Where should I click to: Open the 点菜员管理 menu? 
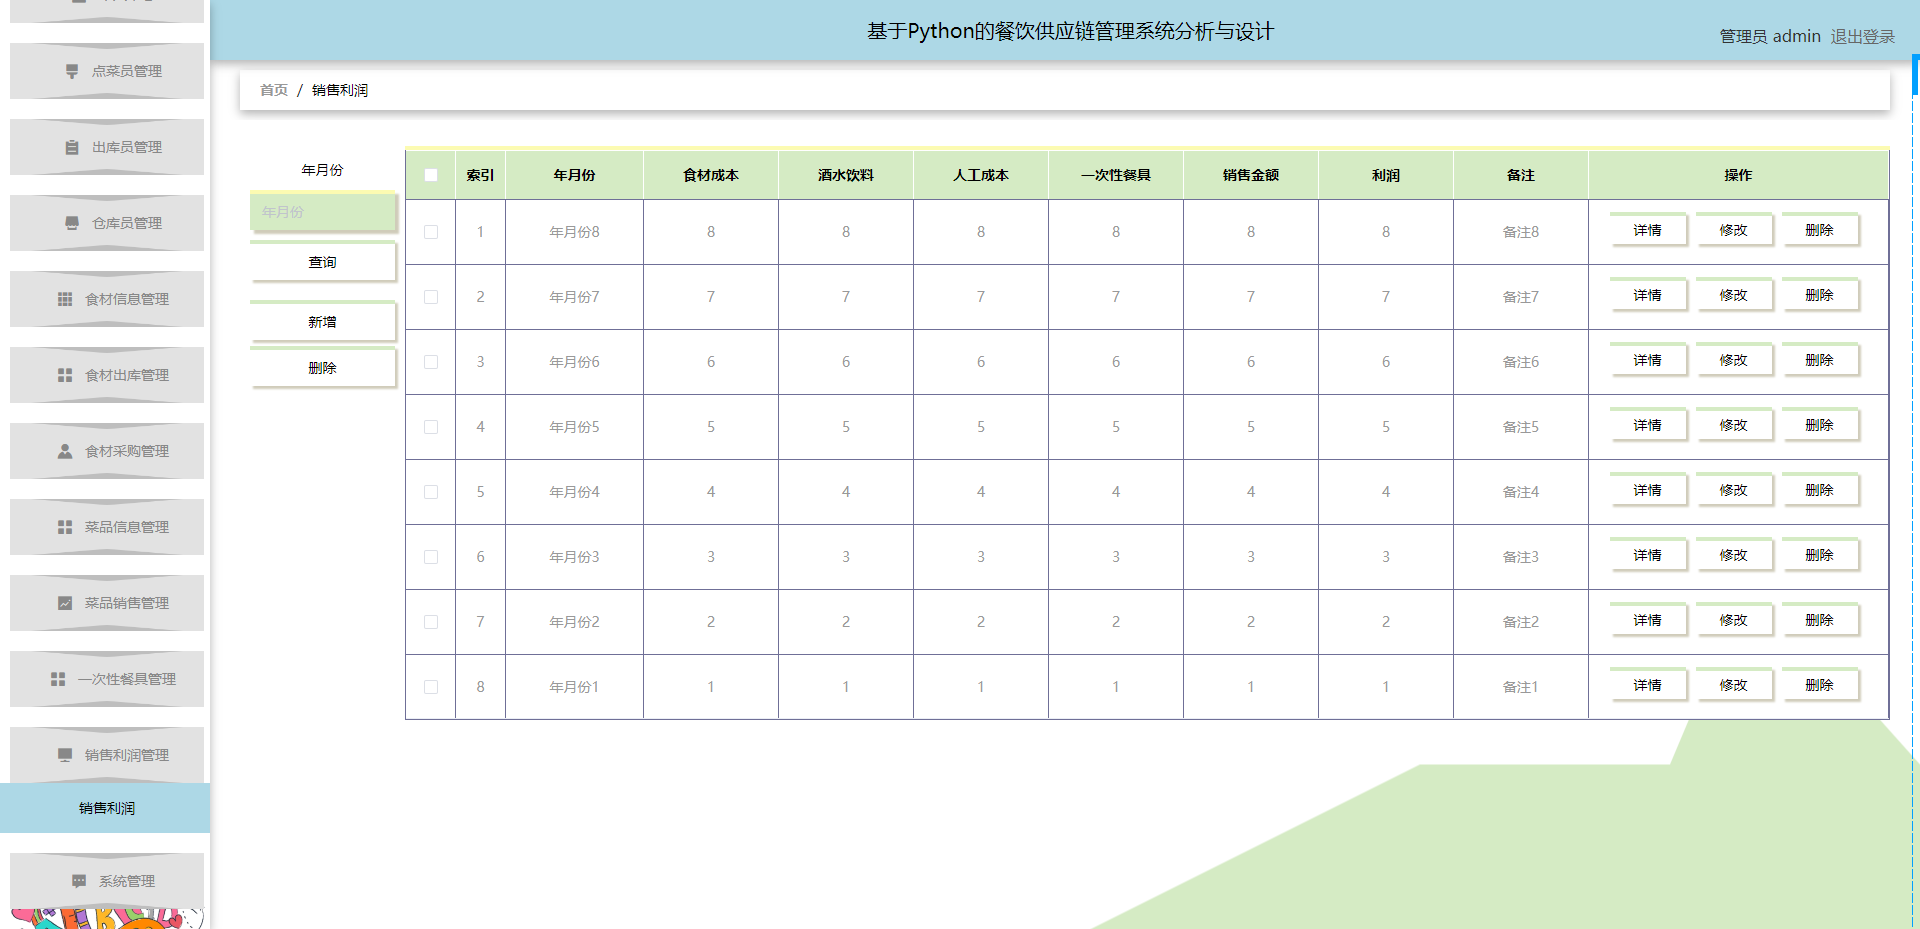pos(107,71)
